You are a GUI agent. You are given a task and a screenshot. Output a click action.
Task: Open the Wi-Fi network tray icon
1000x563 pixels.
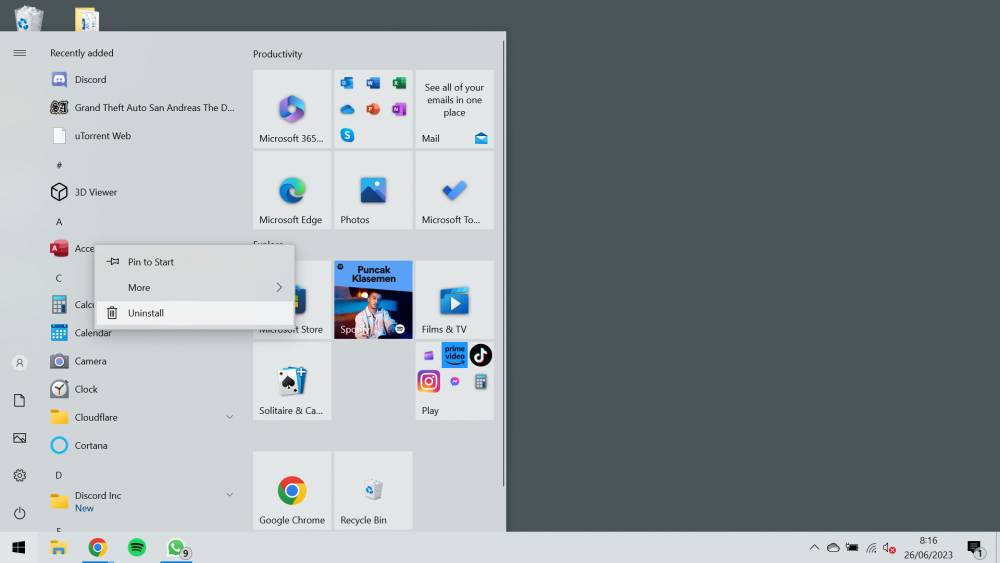[x=871, y=548]
